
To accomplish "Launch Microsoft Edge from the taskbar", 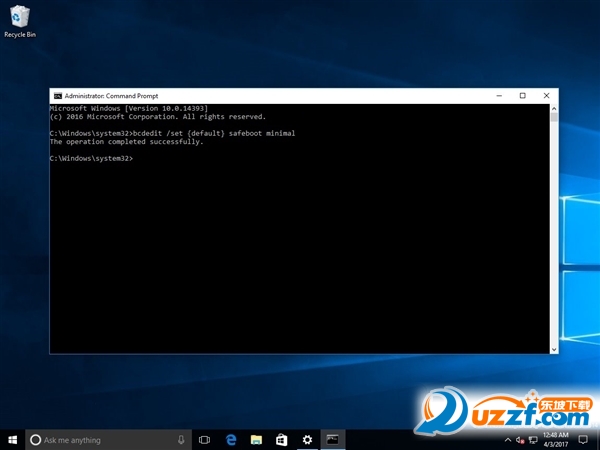I will point(231,440).
